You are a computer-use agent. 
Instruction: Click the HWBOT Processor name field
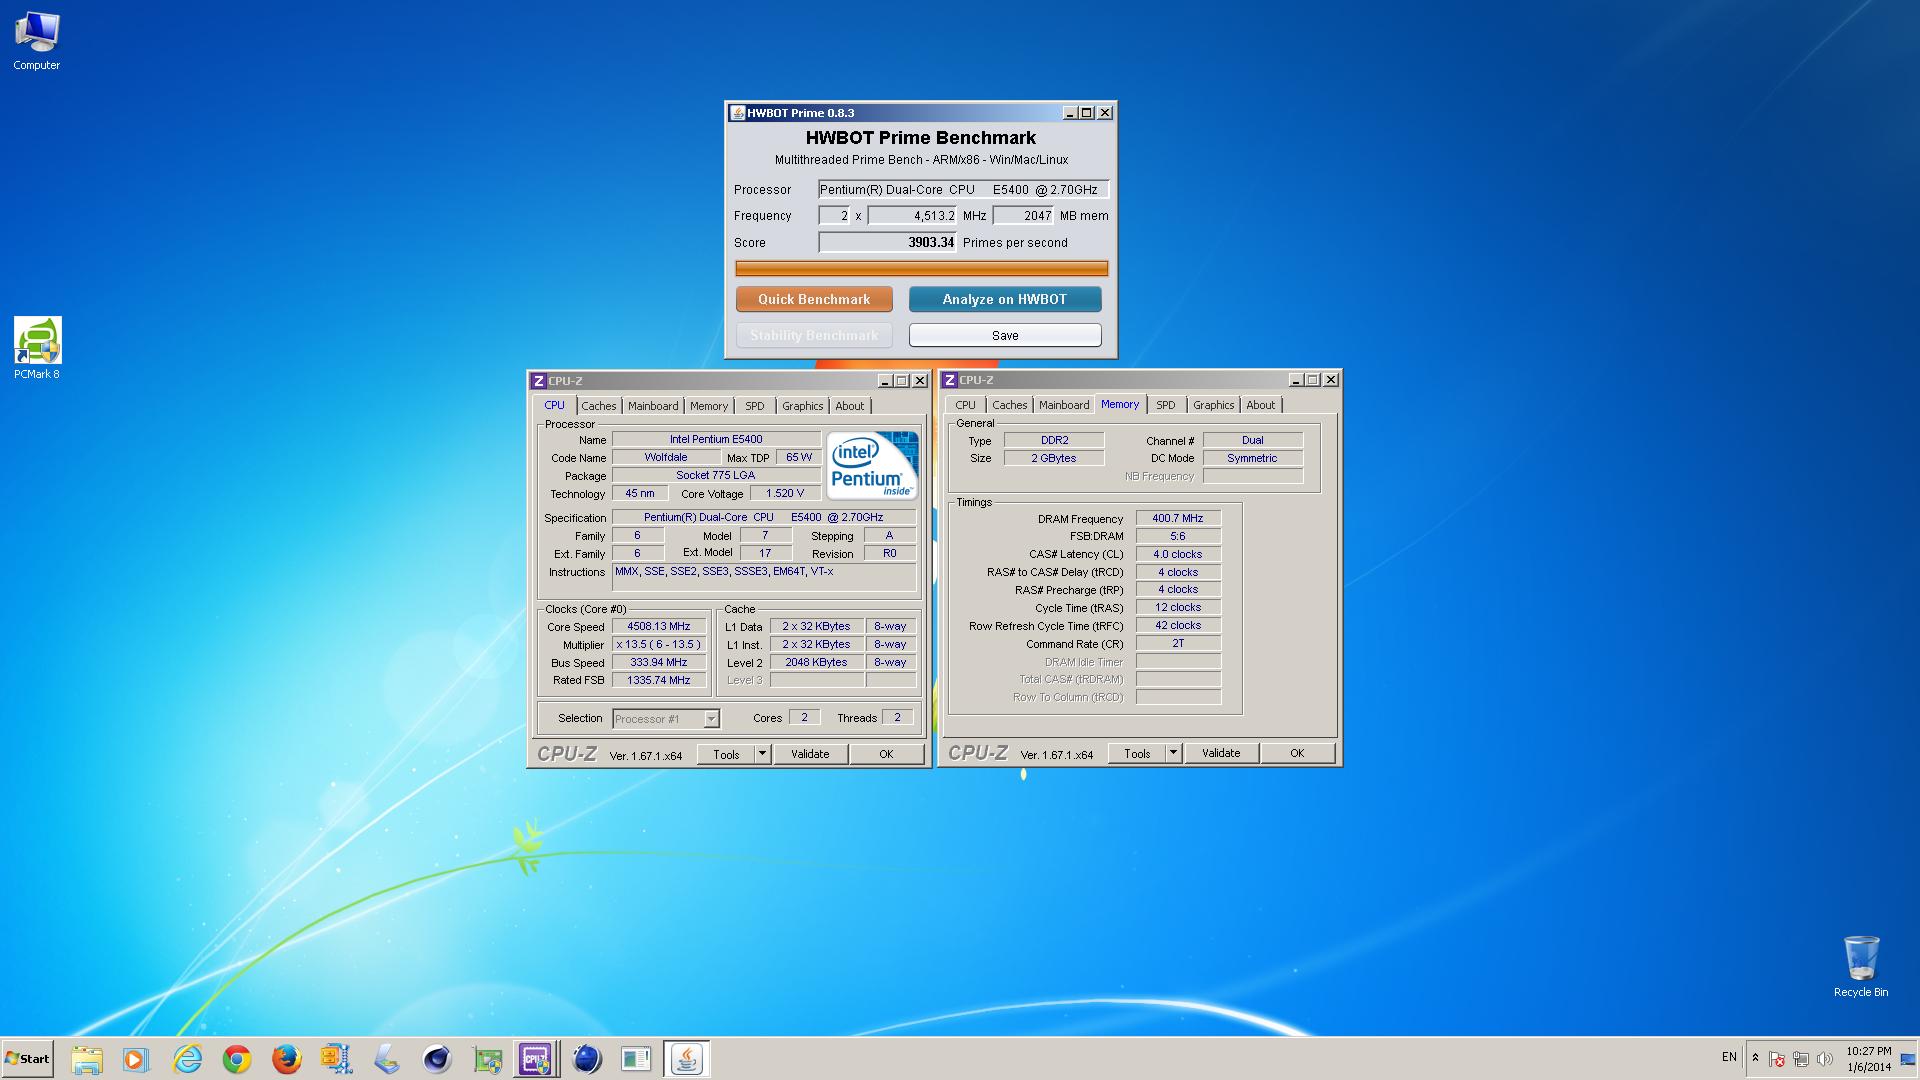(963, 189)
